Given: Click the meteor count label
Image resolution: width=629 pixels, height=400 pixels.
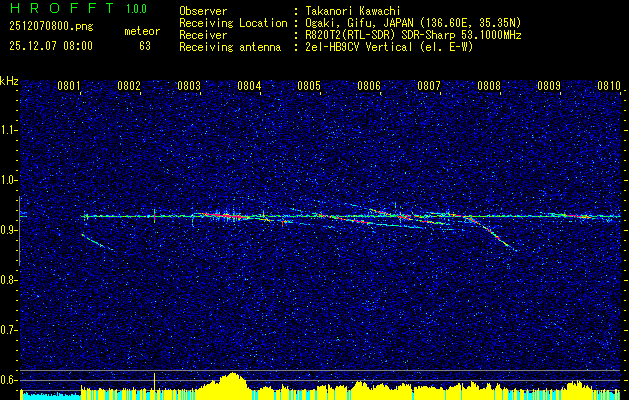Looking at the screenshot, I should point(142,31).
